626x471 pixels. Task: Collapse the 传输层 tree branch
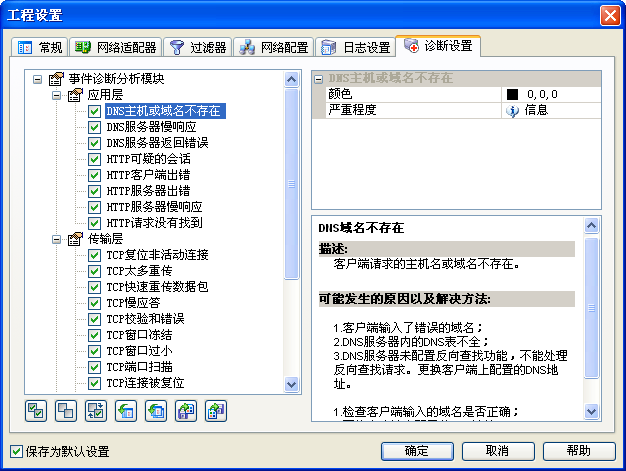click(x=57, y=239)
